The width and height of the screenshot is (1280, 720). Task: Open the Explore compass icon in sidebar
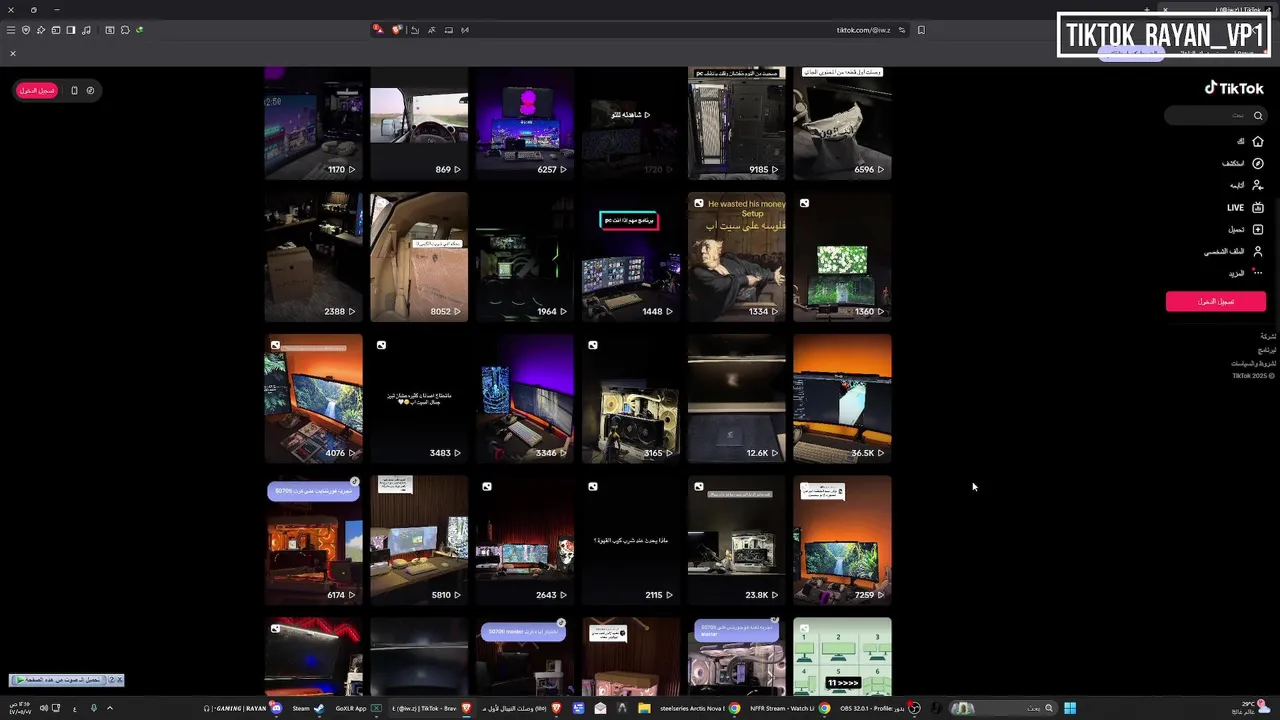(x=1258, y=163)
